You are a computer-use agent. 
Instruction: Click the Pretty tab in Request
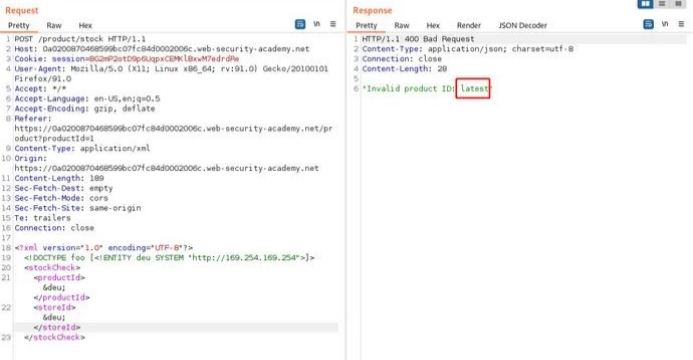[x=19, y=26]
